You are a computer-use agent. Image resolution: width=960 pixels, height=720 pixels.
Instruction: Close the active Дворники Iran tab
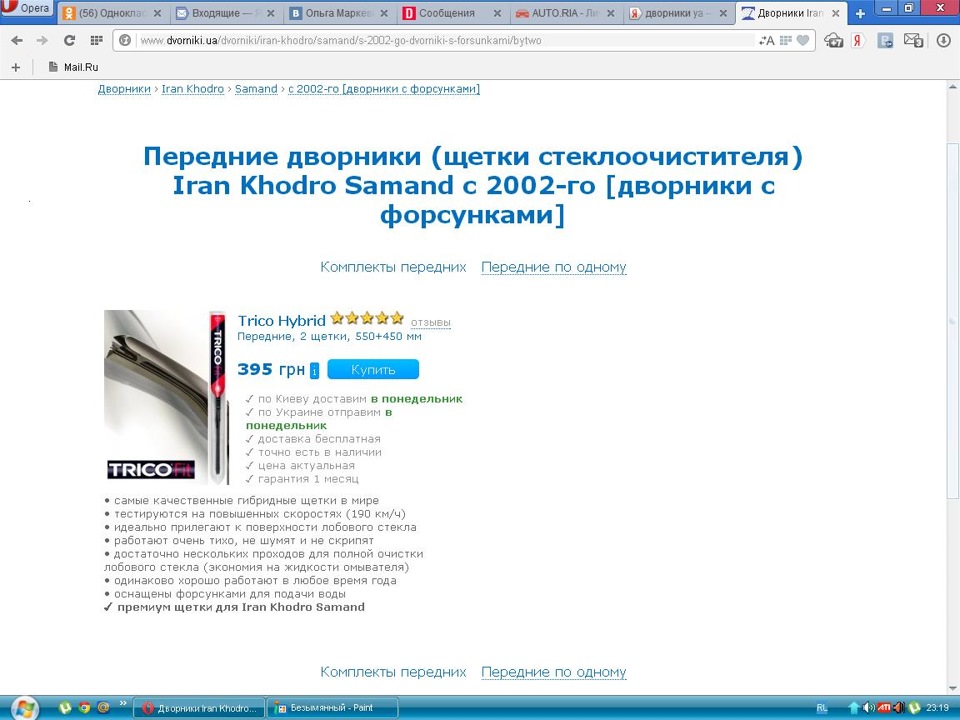pyautogui.click(x=836, y=13)
